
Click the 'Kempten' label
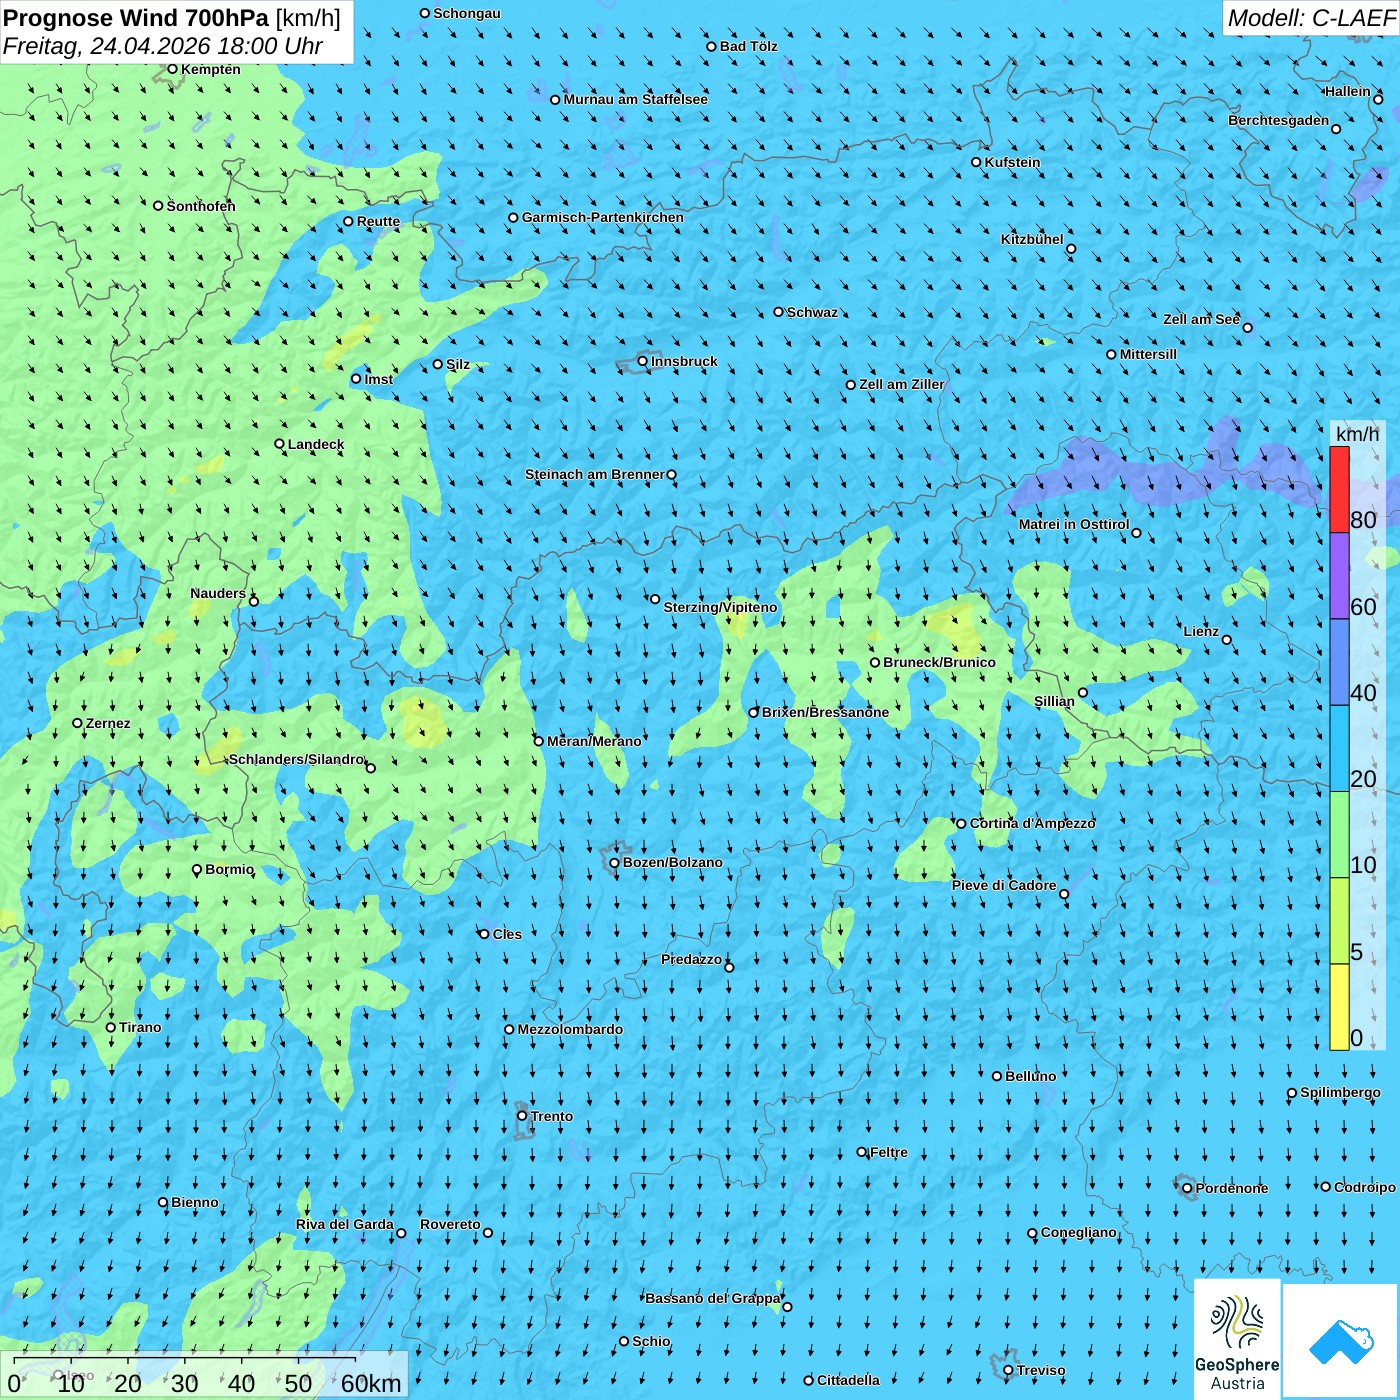click(x=211, y=69)
